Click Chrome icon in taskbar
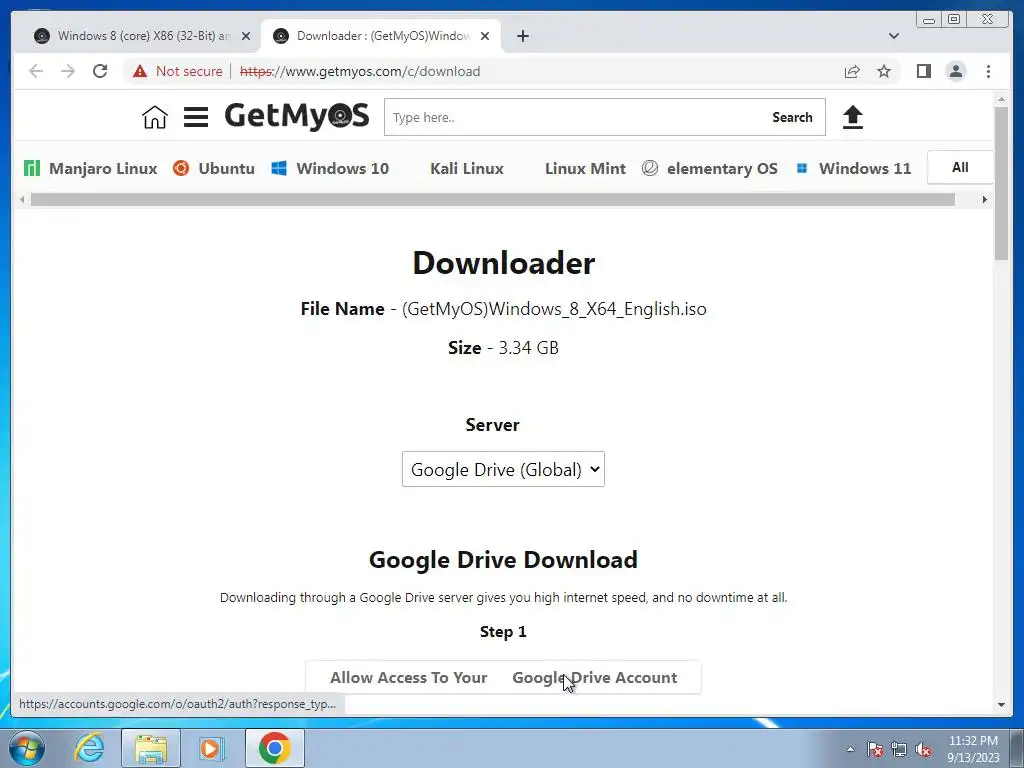Image resolution: width=1024 pixels, height=768 pixels. [x=275, y=748]
